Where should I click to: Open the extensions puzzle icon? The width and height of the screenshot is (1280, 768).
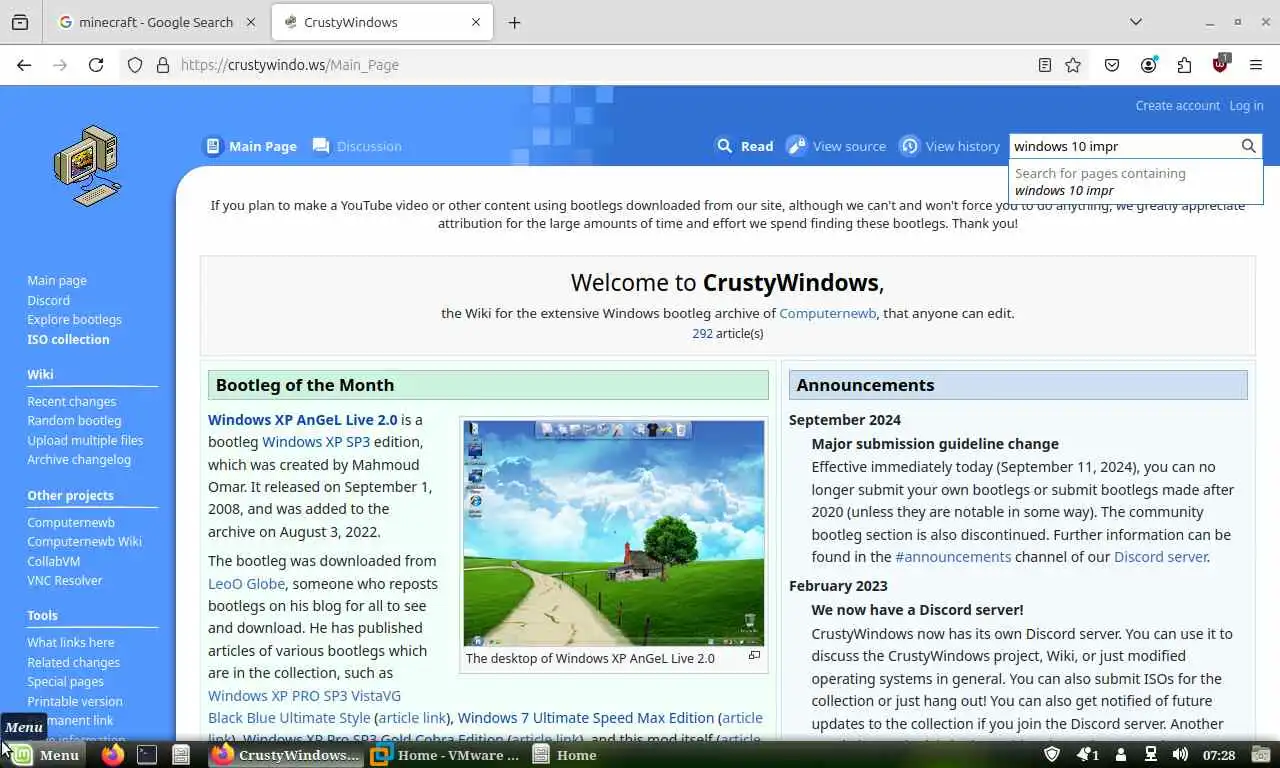tap(1184, 65)
